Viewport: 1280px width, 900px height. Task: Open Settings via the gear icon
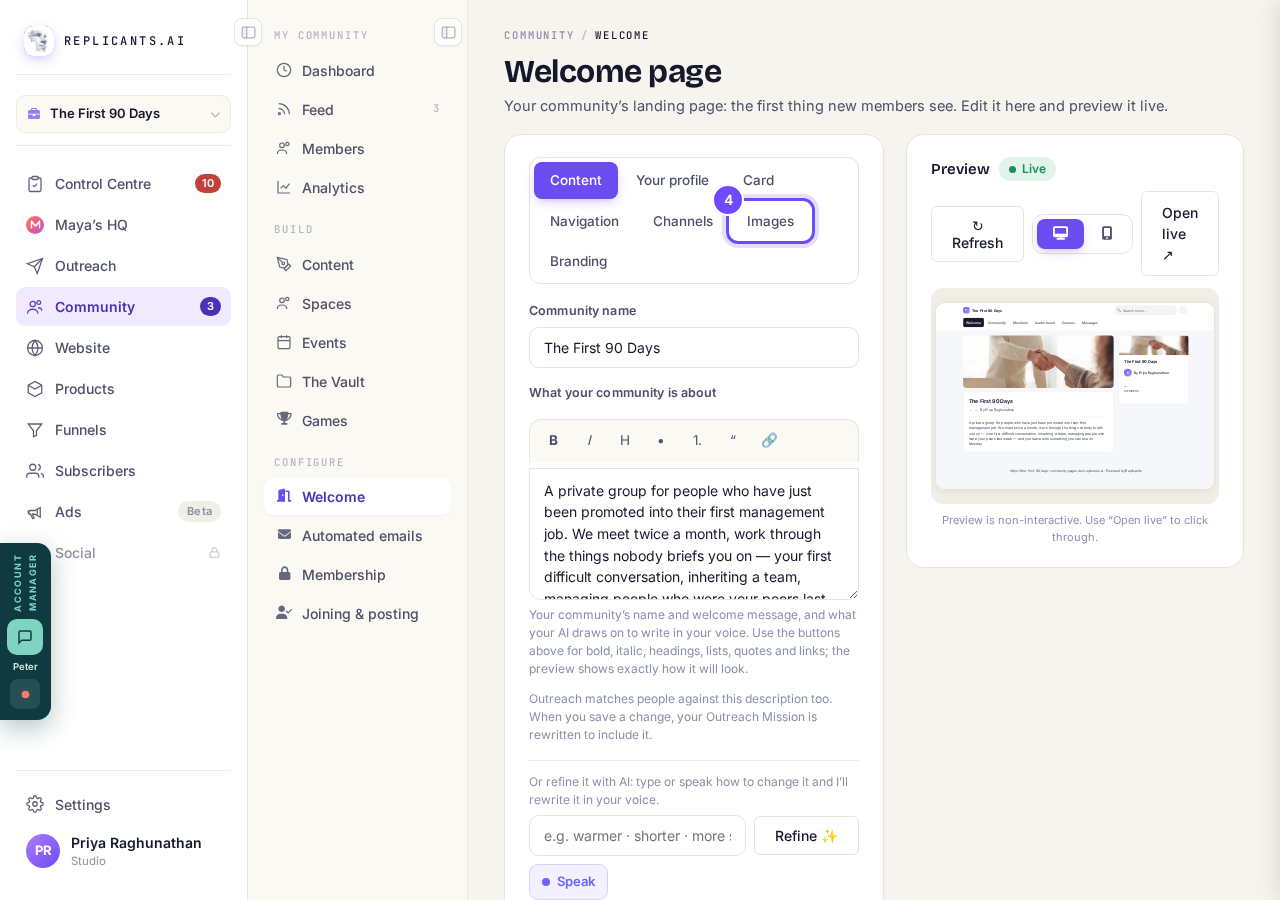point(35,804)
